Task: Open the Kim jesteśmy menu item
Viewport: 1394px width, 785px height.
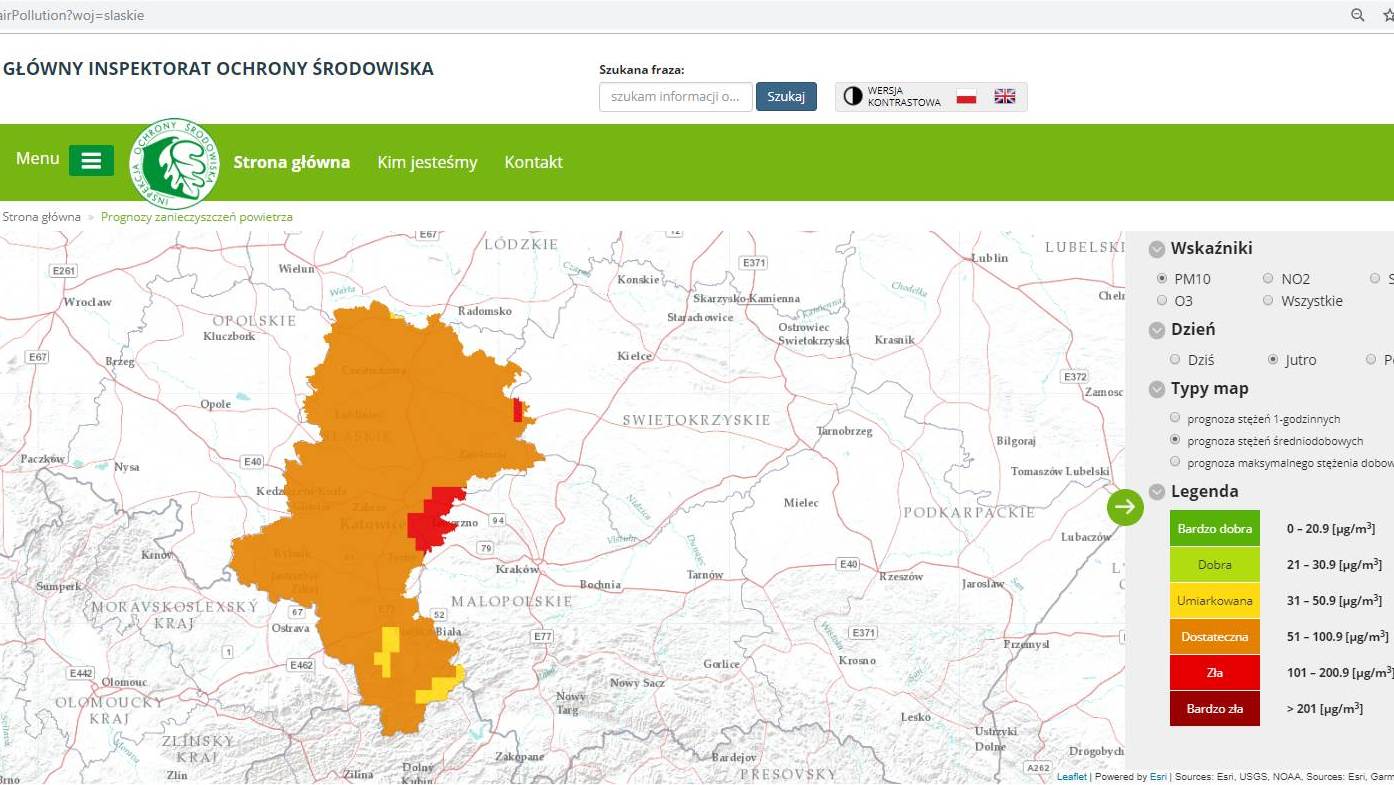Action: pyautogui.click(x=427, y=162)
